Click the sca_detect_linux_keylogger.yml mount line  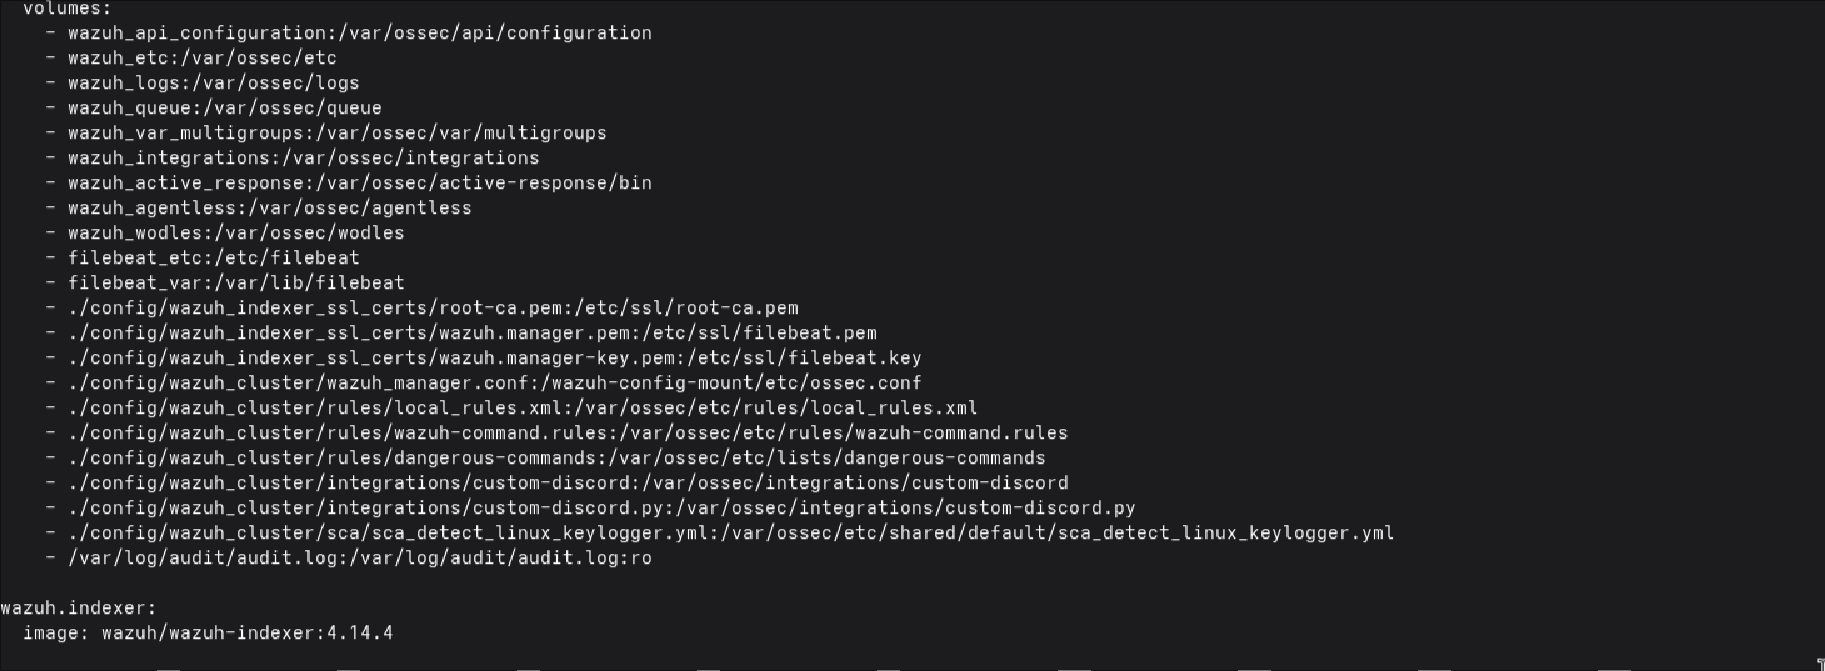point(730,533)
